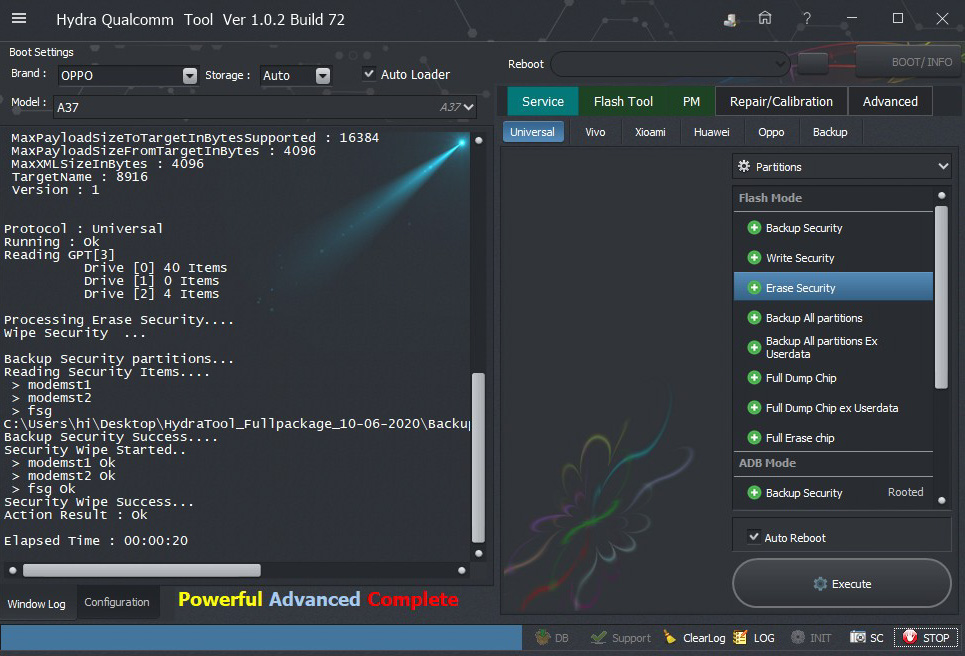Click the 'Action Result : Ok' log line
Image resolution: width=965 pixels, height=656 pixels.
76,514
